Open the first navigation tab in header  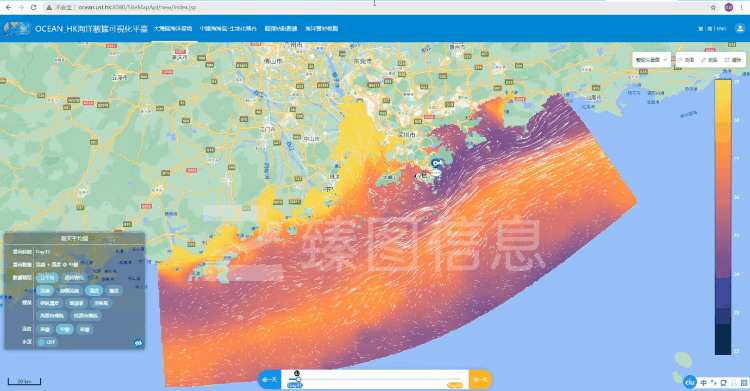pyautogui.click(x=173, y=29)
